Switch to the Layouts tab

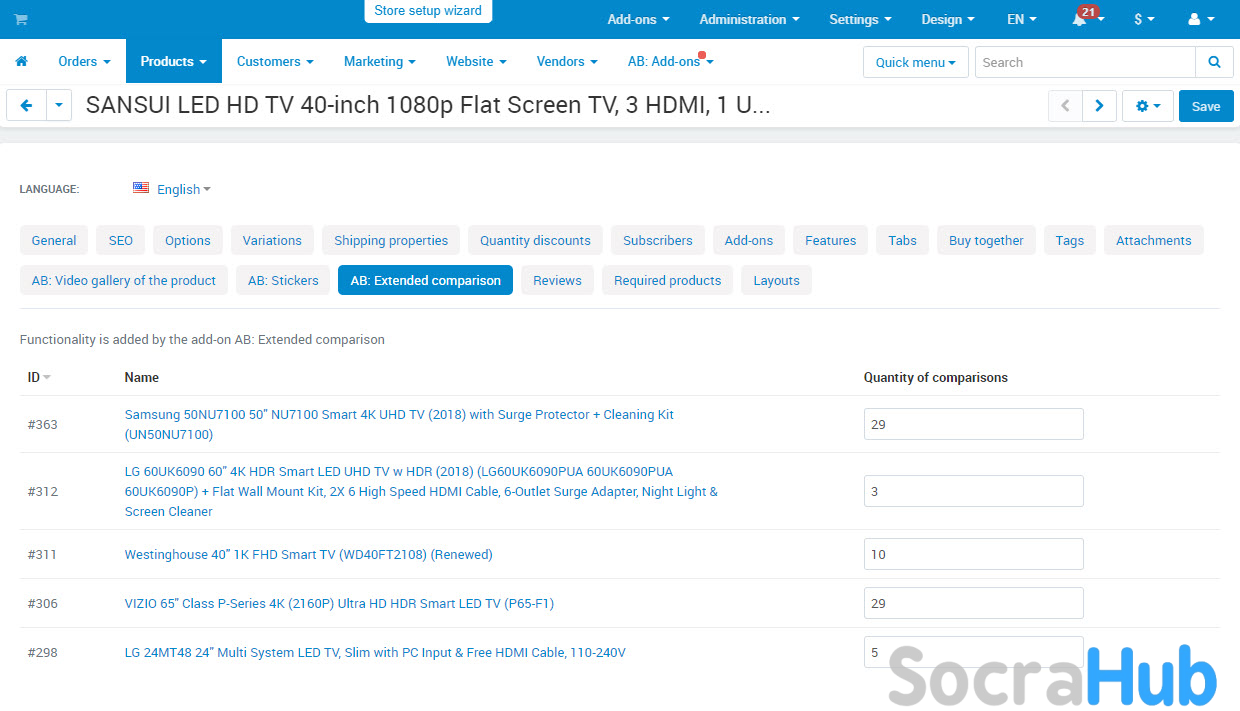click(777, 280)
